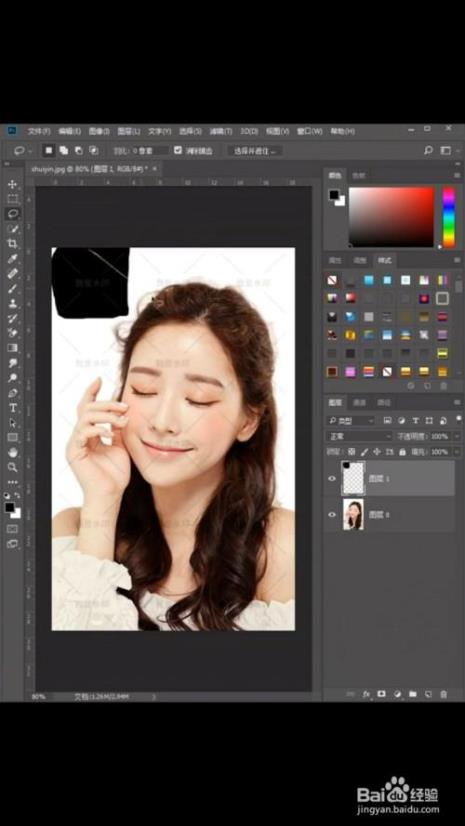Image resolution: width=465 pixels, height=826 pixels.
Task: Click the portrait layer thumbnail
Action: pyautogui.click(x=353, y=515)
